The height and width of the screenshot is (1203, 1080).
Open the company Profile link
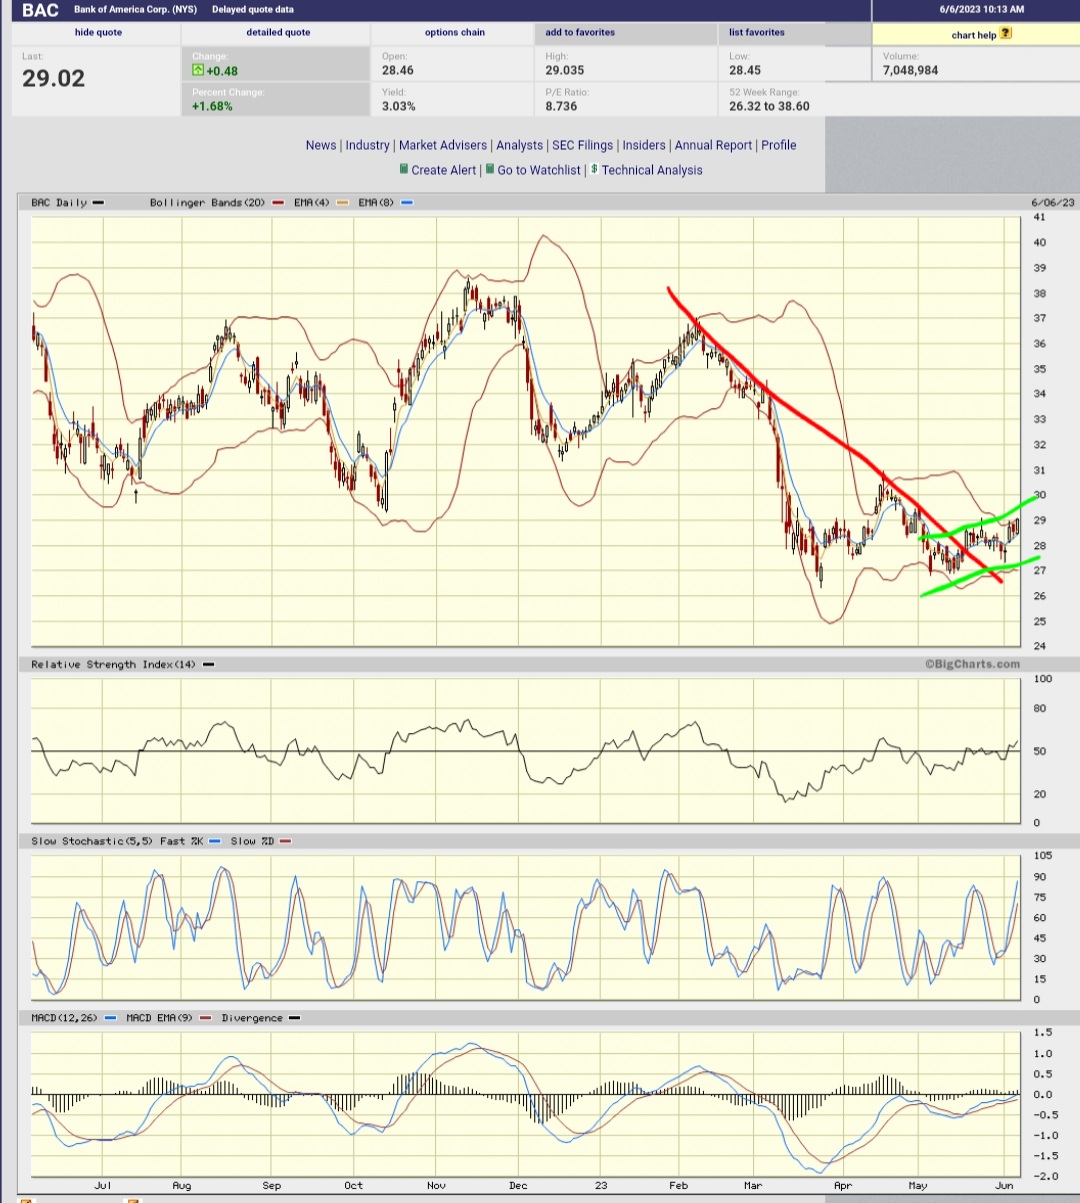[779, 145]
